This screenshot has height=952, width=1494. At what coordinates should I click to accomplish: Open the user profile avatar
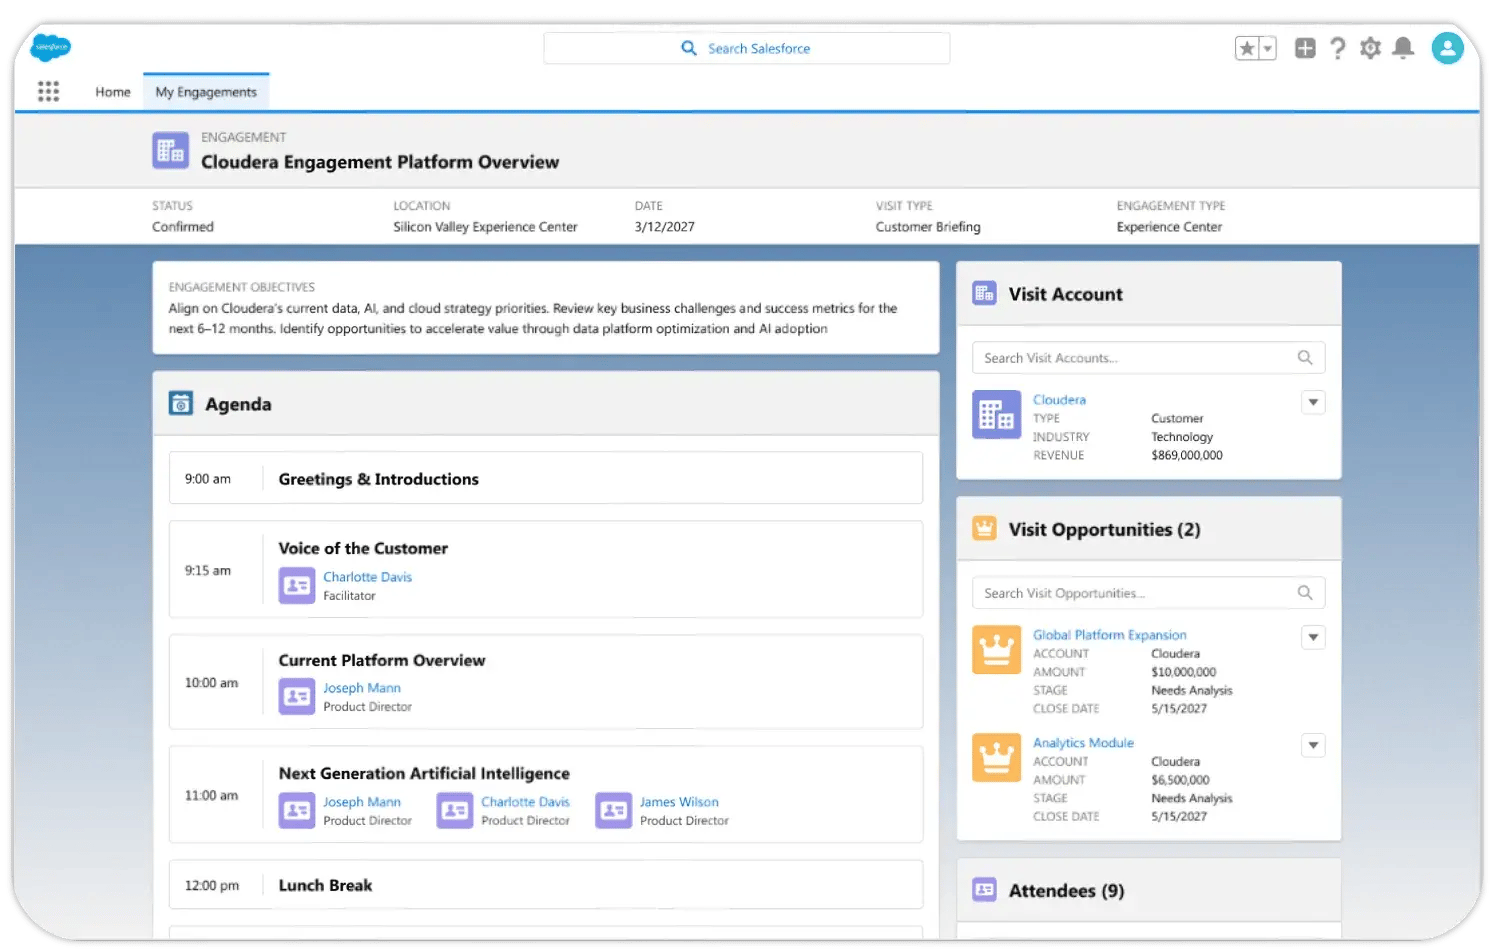point(1447,48)
